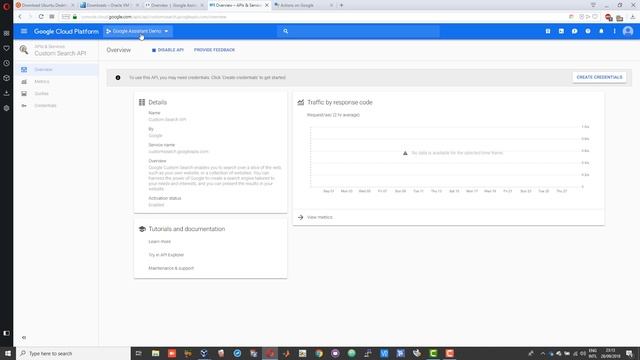Click the info icon in credentials banner

[x=118, y=78]
